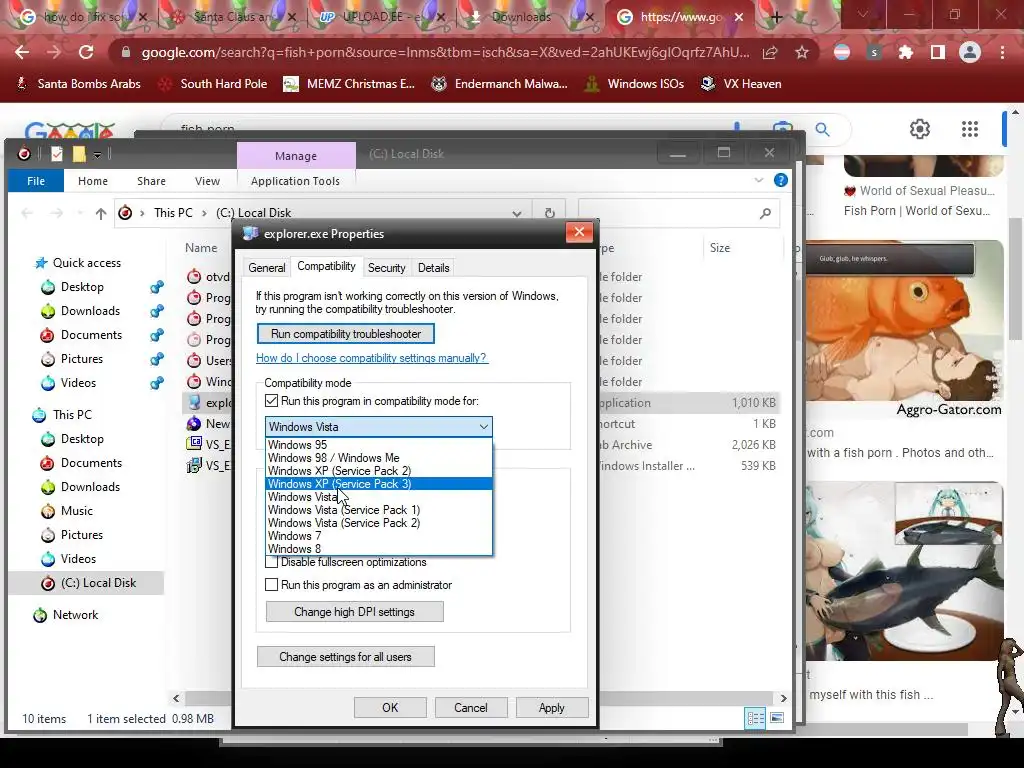Choose Windows XP (Service Pack 2)
The width and height of the screenshot is (1024, 768).
379,471
